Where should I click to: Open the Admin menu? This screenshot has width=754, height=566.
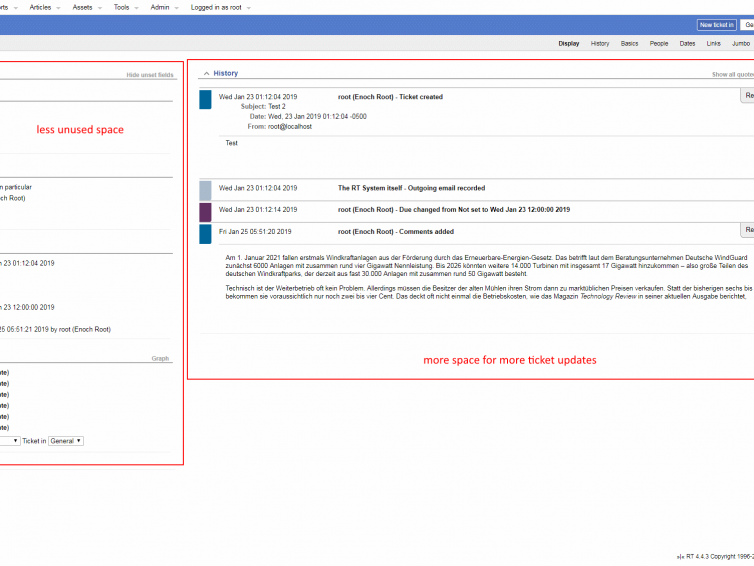(160, 7)
